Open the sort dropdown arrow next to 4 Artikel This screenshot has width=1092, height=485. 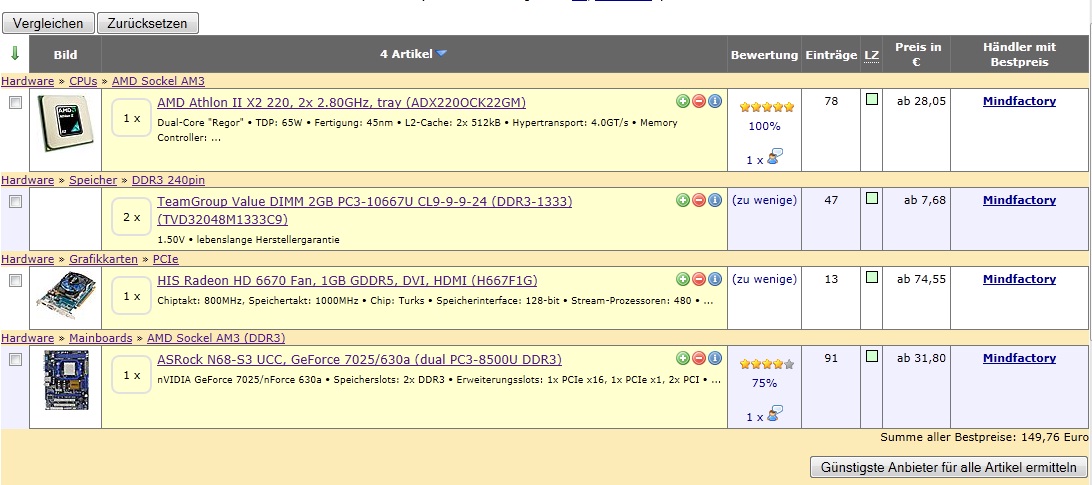coord(442,54)
